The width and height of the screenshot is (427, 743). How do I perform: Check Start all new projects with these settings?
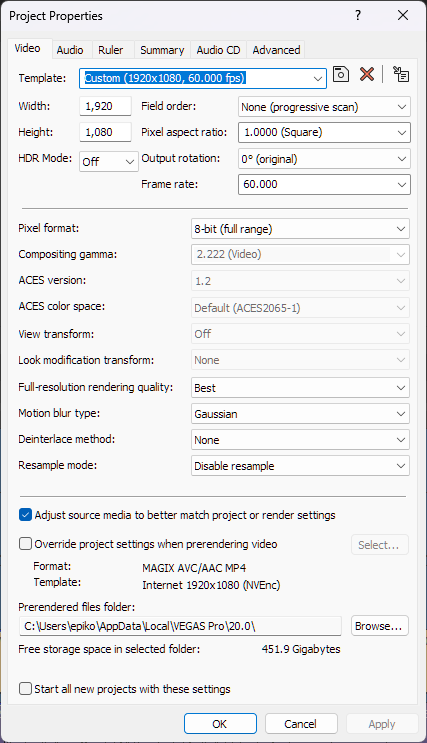(x=25, y=689)
